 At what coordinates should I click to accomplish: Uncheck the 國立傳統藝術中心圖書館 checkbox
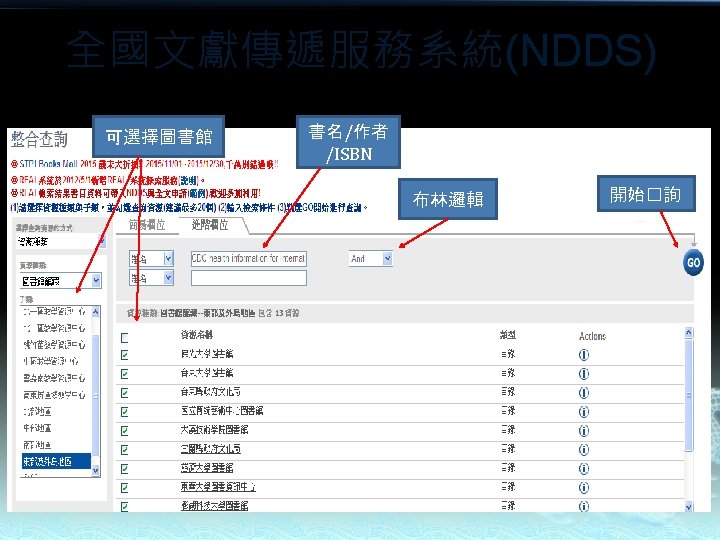(x=124, y=412)
